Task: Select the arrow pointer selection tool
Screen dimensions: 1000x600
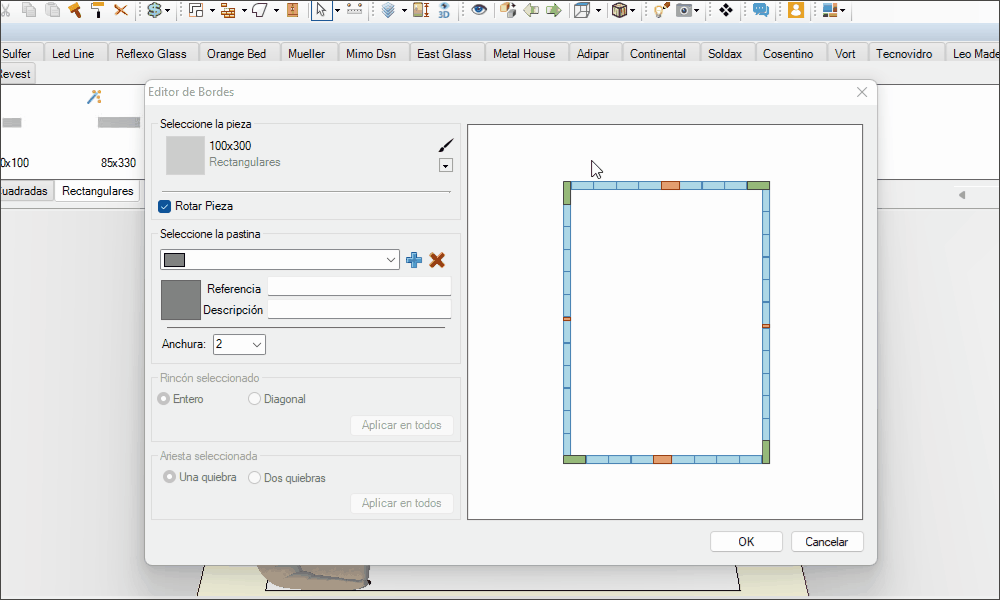Action: tap(321, 10)
